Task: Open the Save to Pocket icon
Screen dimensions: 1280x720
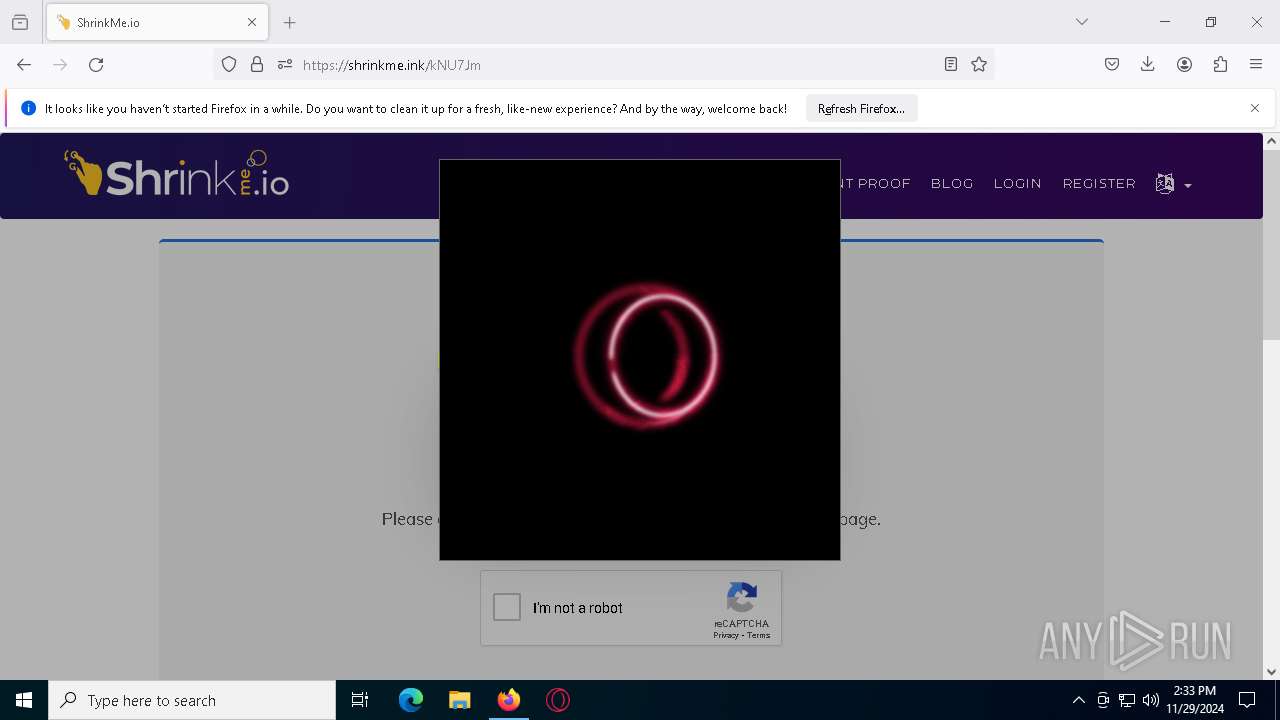Action: click(x=1112, y=64)
